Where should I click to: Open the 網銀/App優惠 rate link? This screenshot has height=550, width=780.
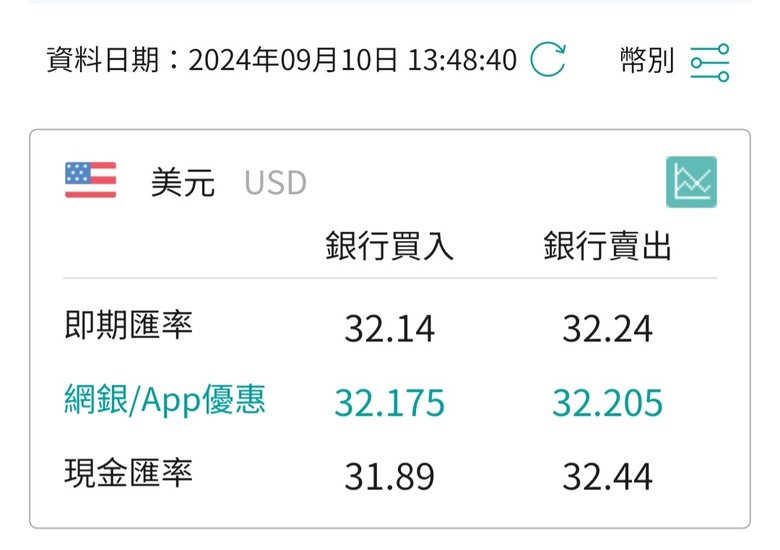click(x=165, y=400)
